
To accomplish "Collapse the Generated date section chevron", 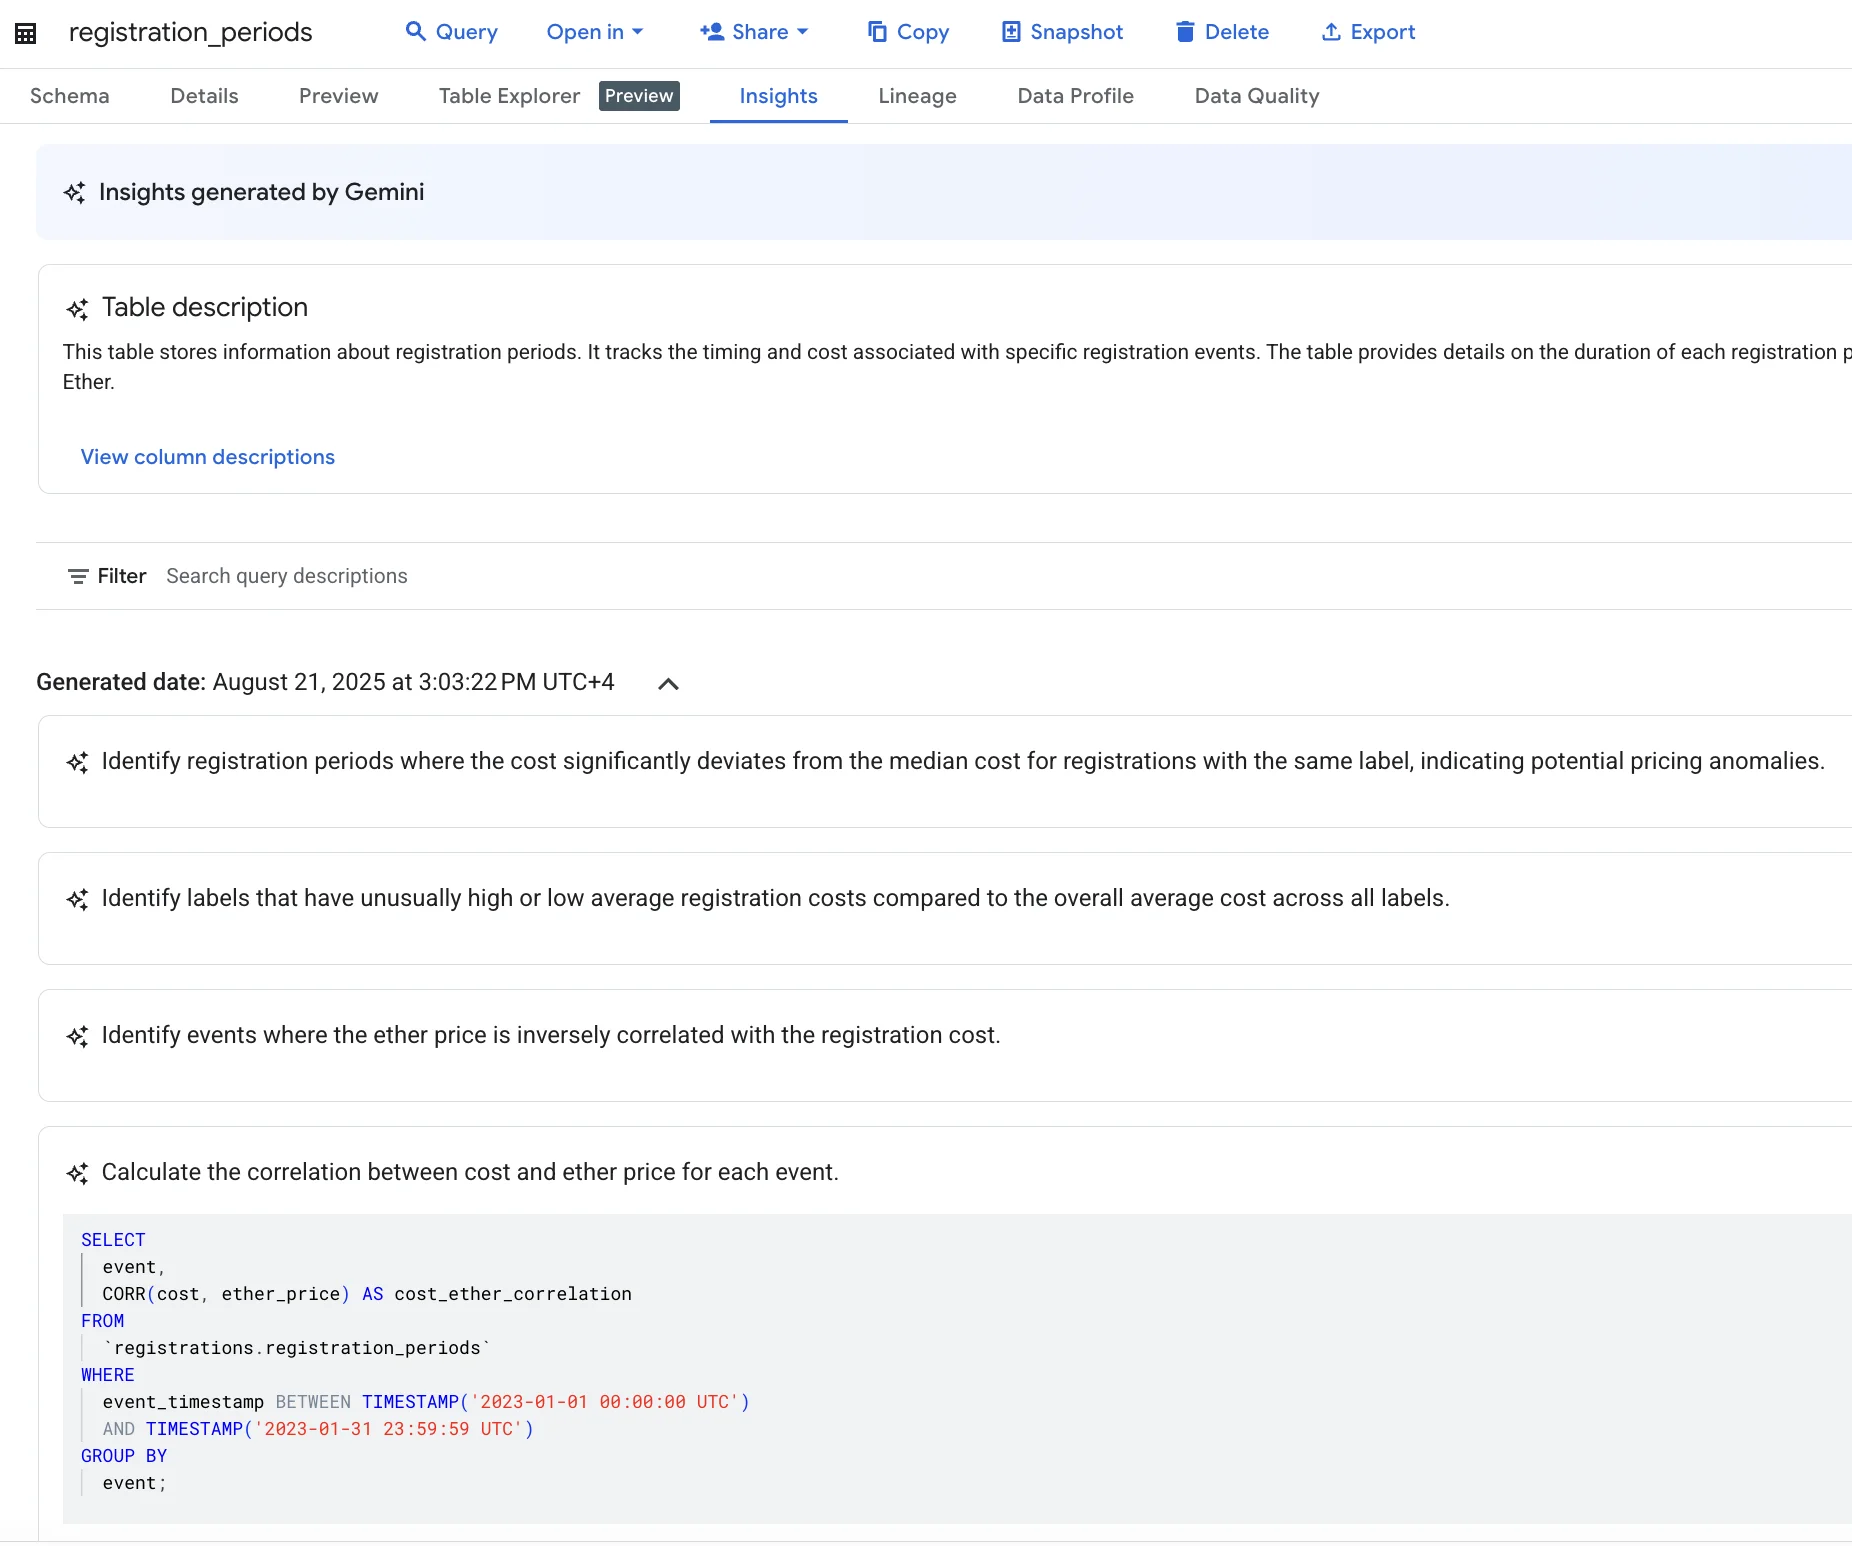I will pos(667,684).
